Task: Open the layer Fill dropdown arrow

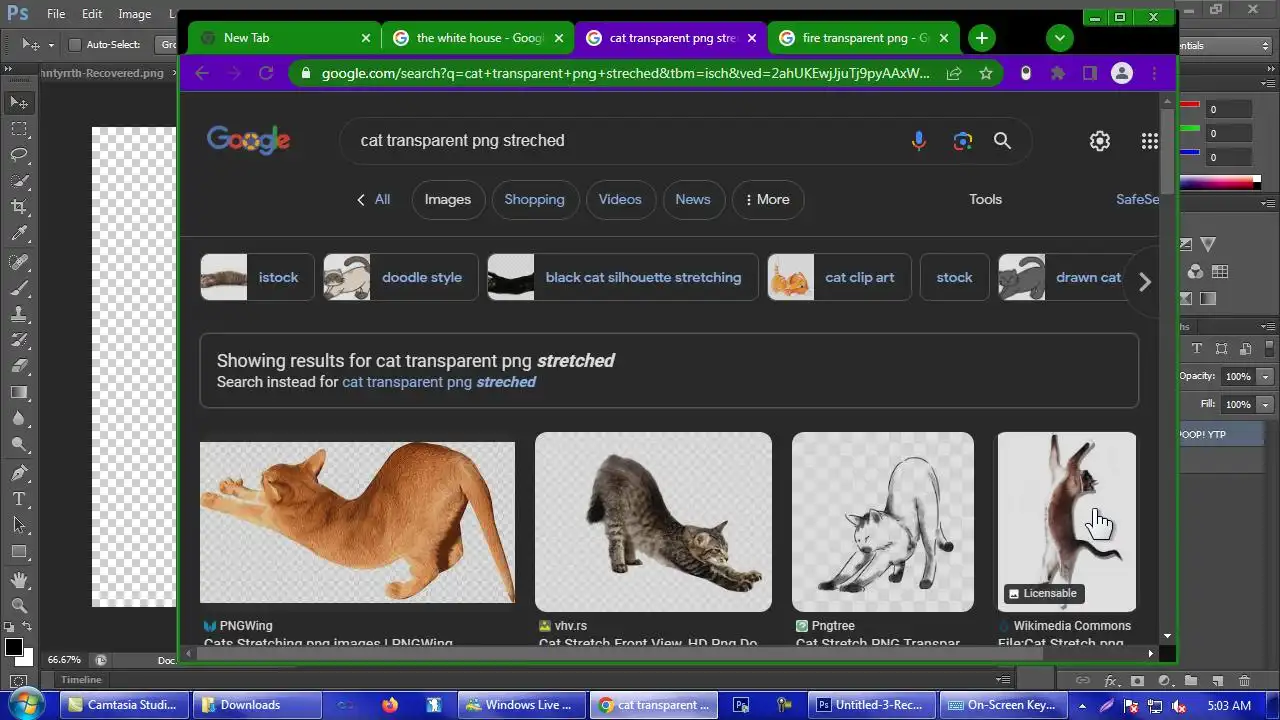Action: click(1265, 405)
